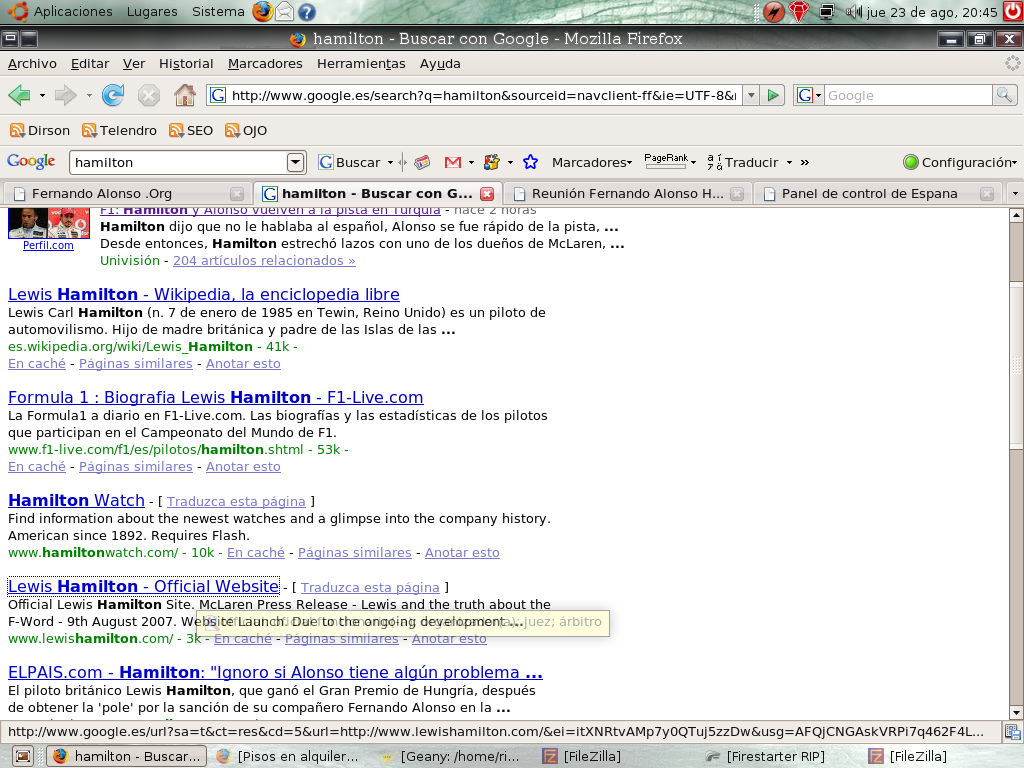This screenshot has width=1024, height=768.
Task: Close the Panel de control de Espana tab
Action: click(987, 194)
